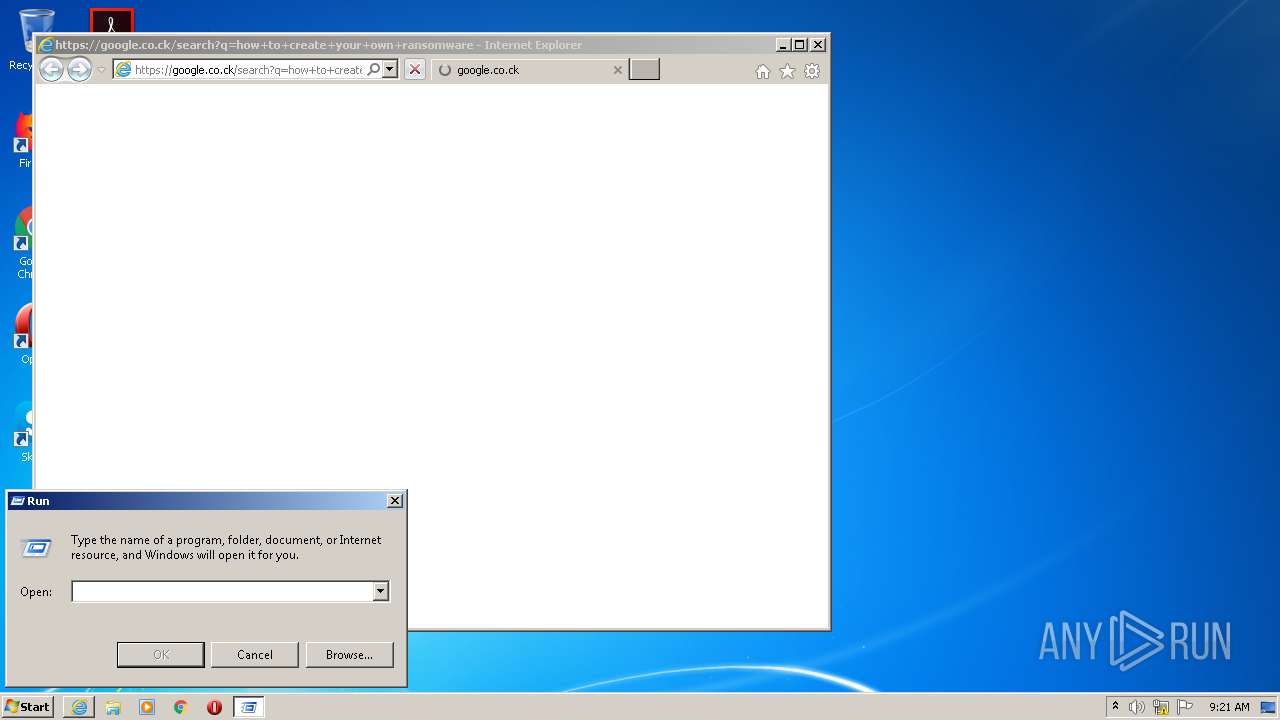This screenshot has height=720, width=1280.
Task: Open Google Chrome from taskbar
Action: 181,707
